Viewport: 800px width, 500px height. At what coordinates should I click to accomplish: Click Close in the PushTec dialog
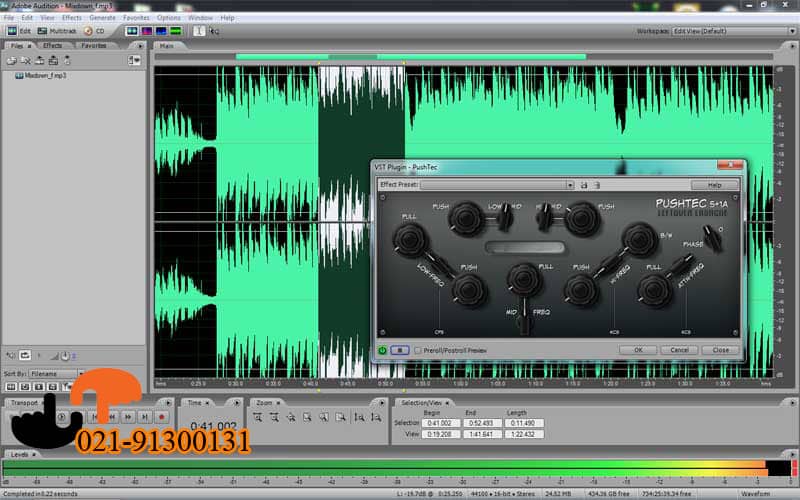pyautogui.click(x=720, y=351)
